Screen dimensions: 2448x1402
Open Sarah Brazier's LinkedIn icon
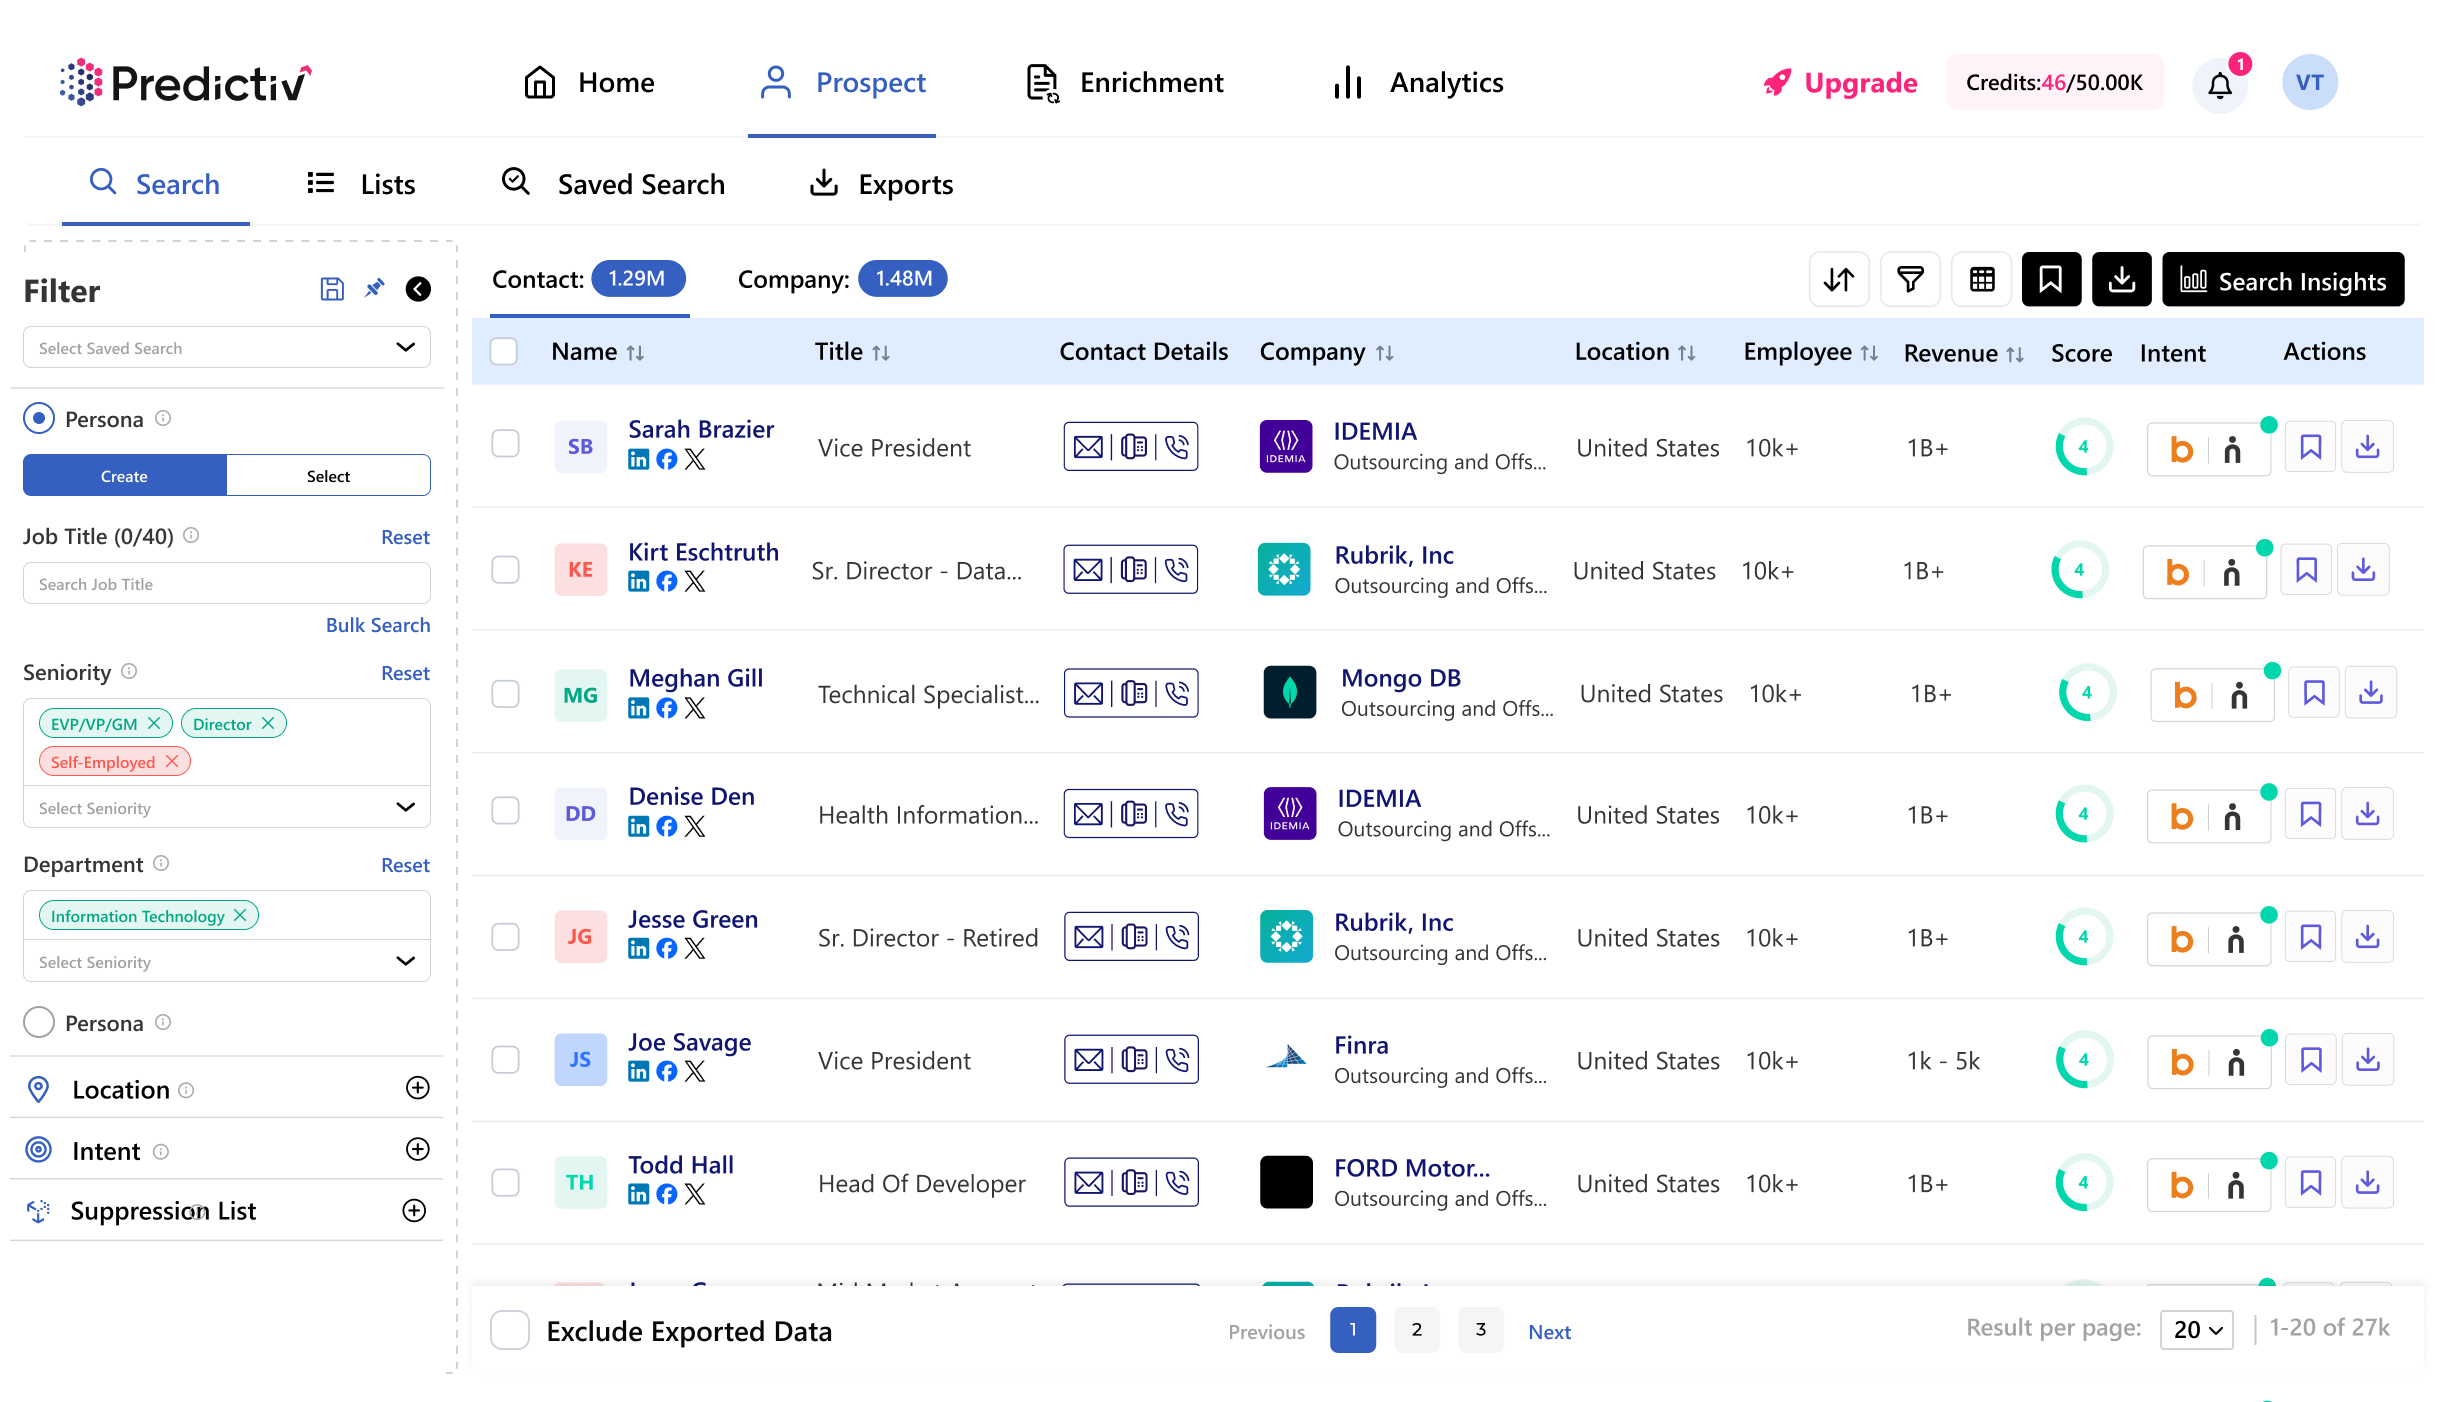[x=638, y=460]
